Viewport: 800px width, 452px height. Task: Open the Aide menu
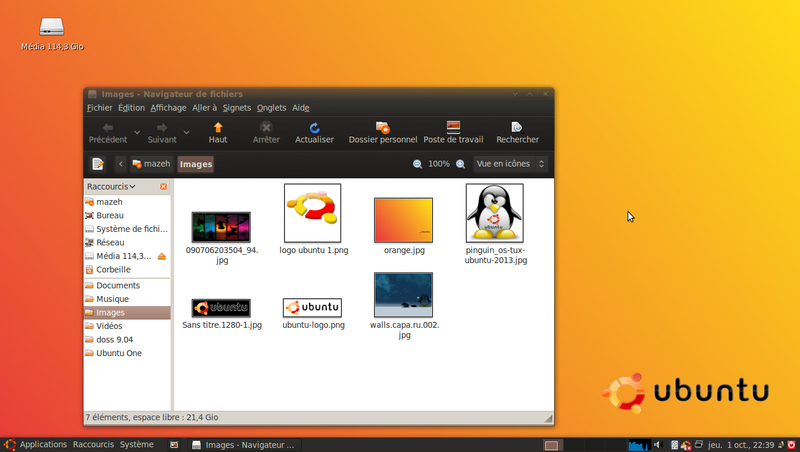301,108
